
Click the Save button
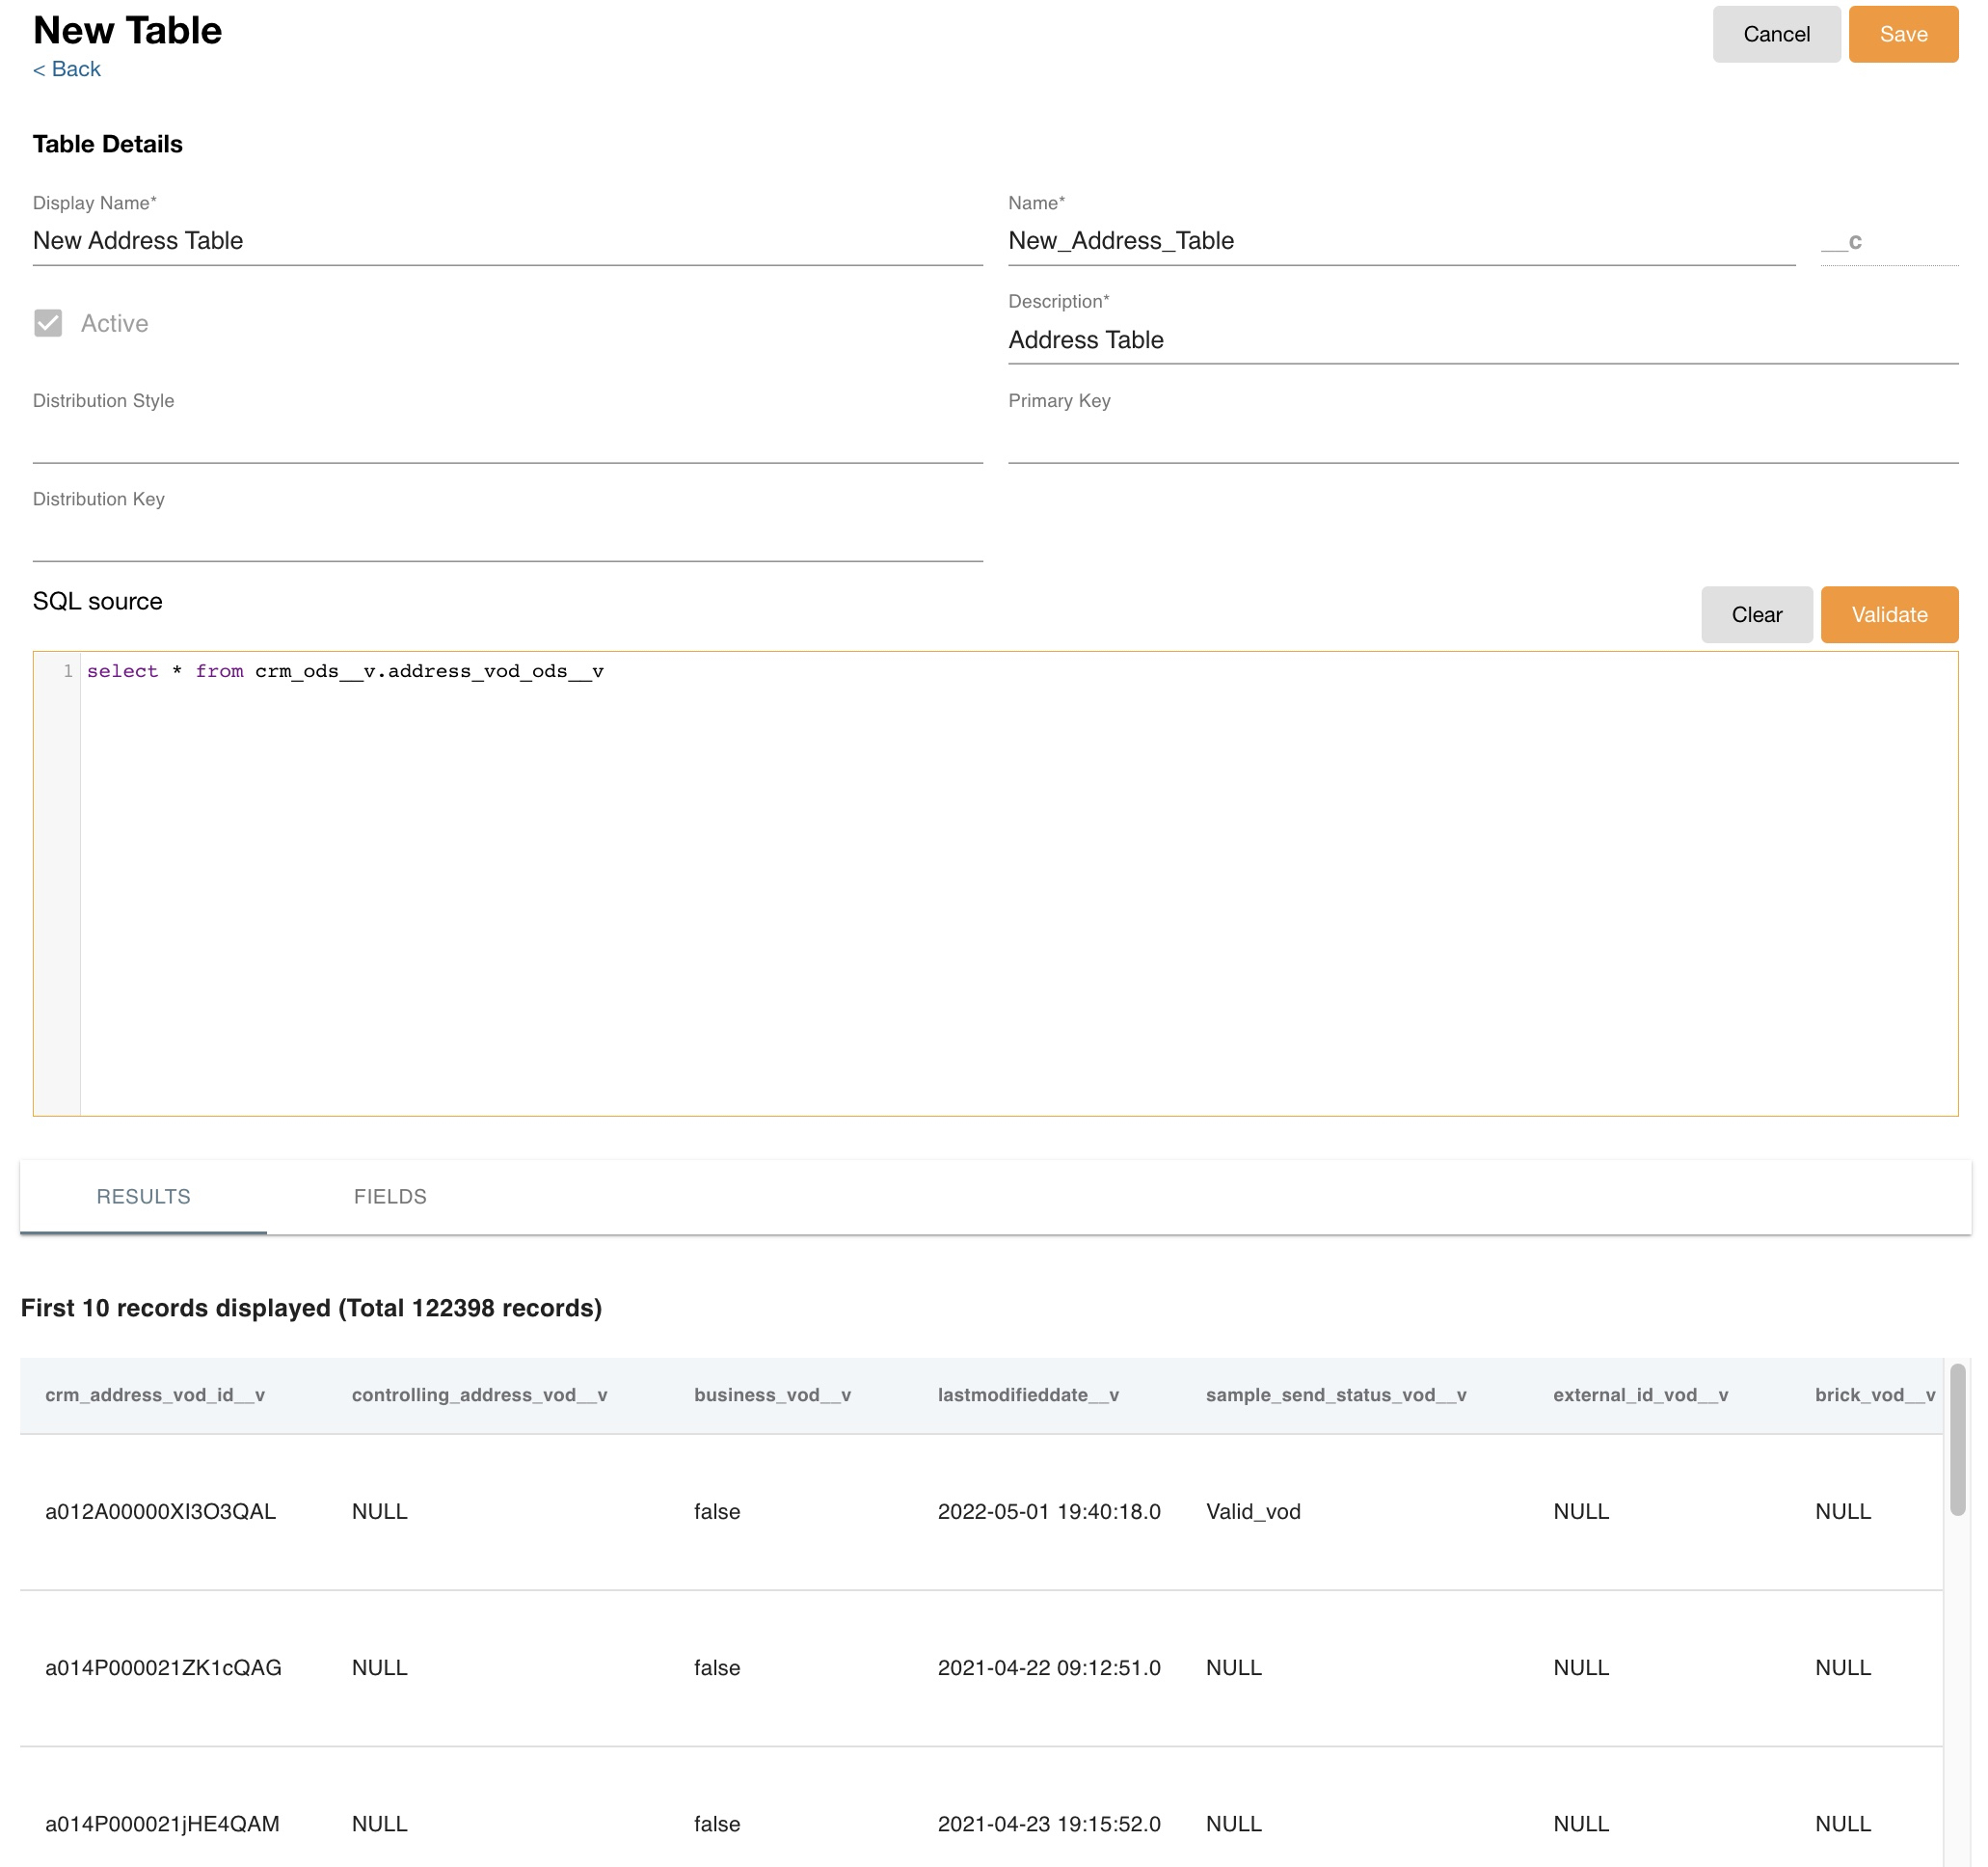pos(1902,34)
